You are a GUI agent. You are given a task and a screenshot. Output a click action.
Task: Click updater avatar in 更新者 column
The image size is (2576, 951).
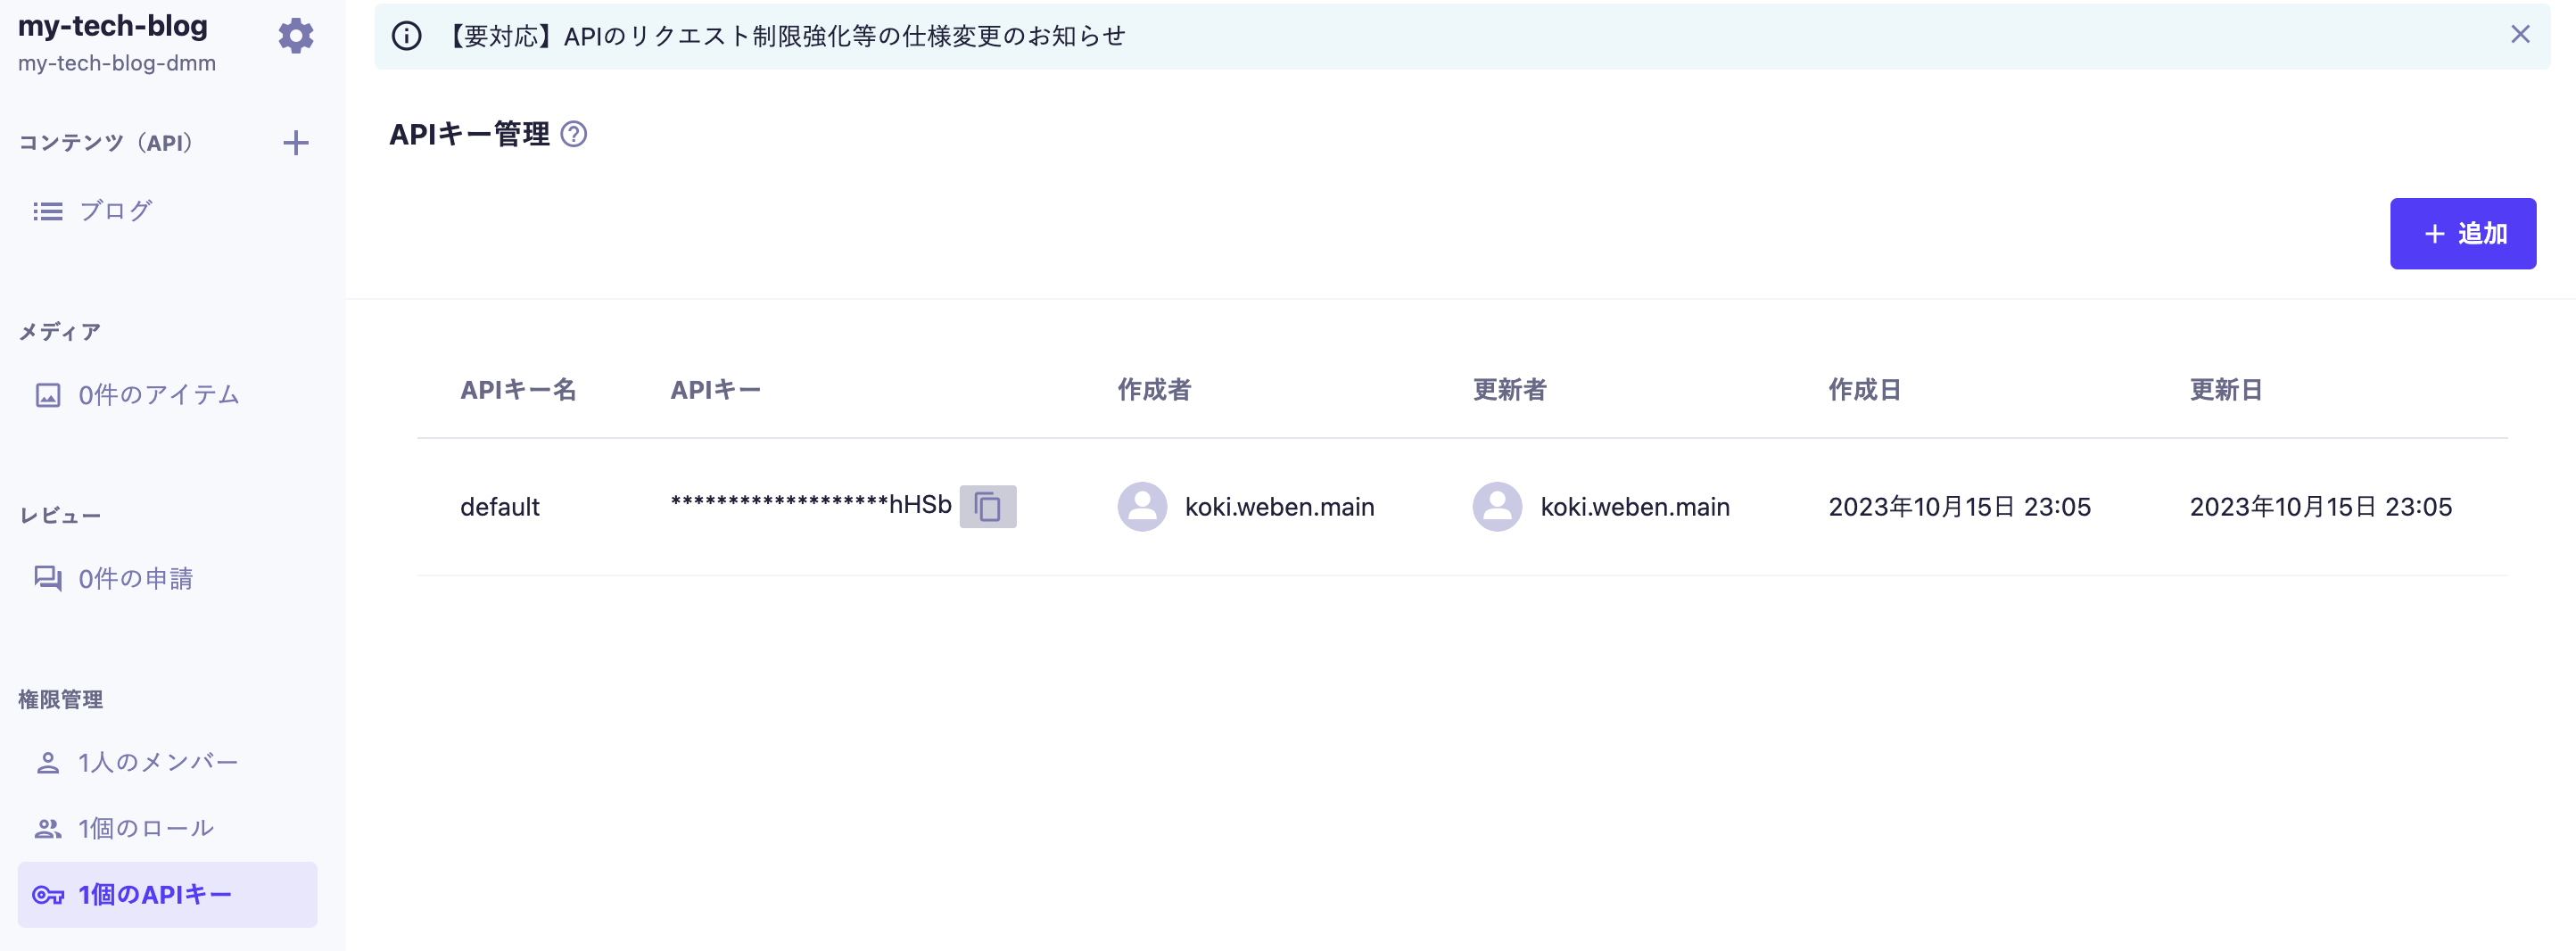(1497, 507)
